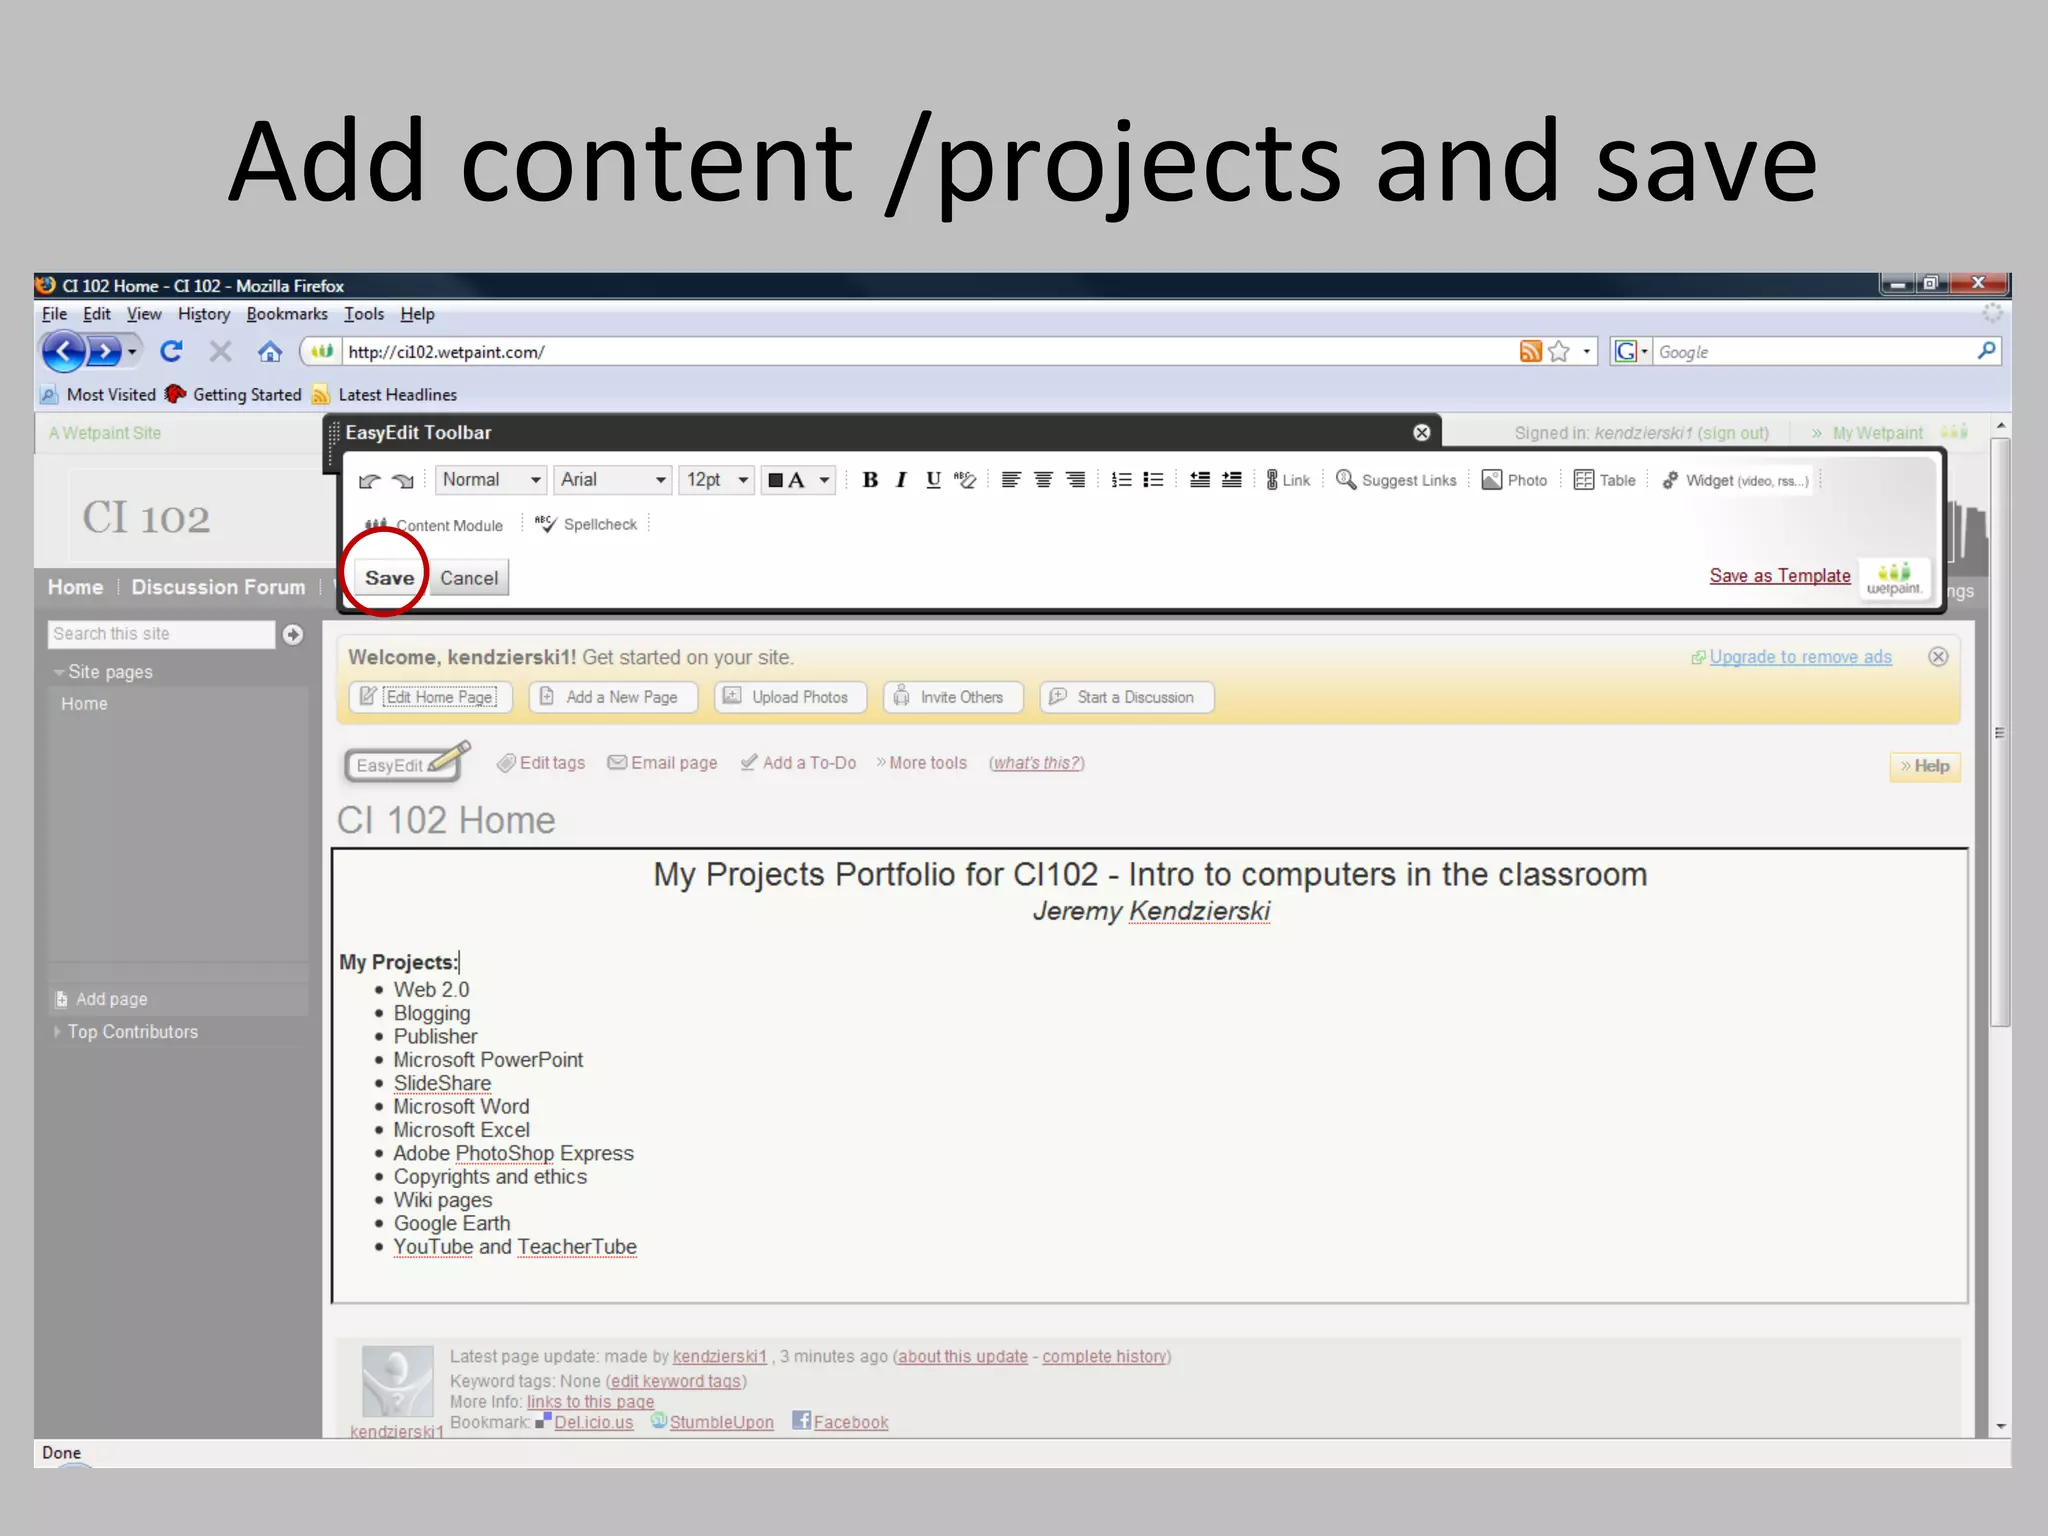Close the EasyEdit Toolbar

1421,432
